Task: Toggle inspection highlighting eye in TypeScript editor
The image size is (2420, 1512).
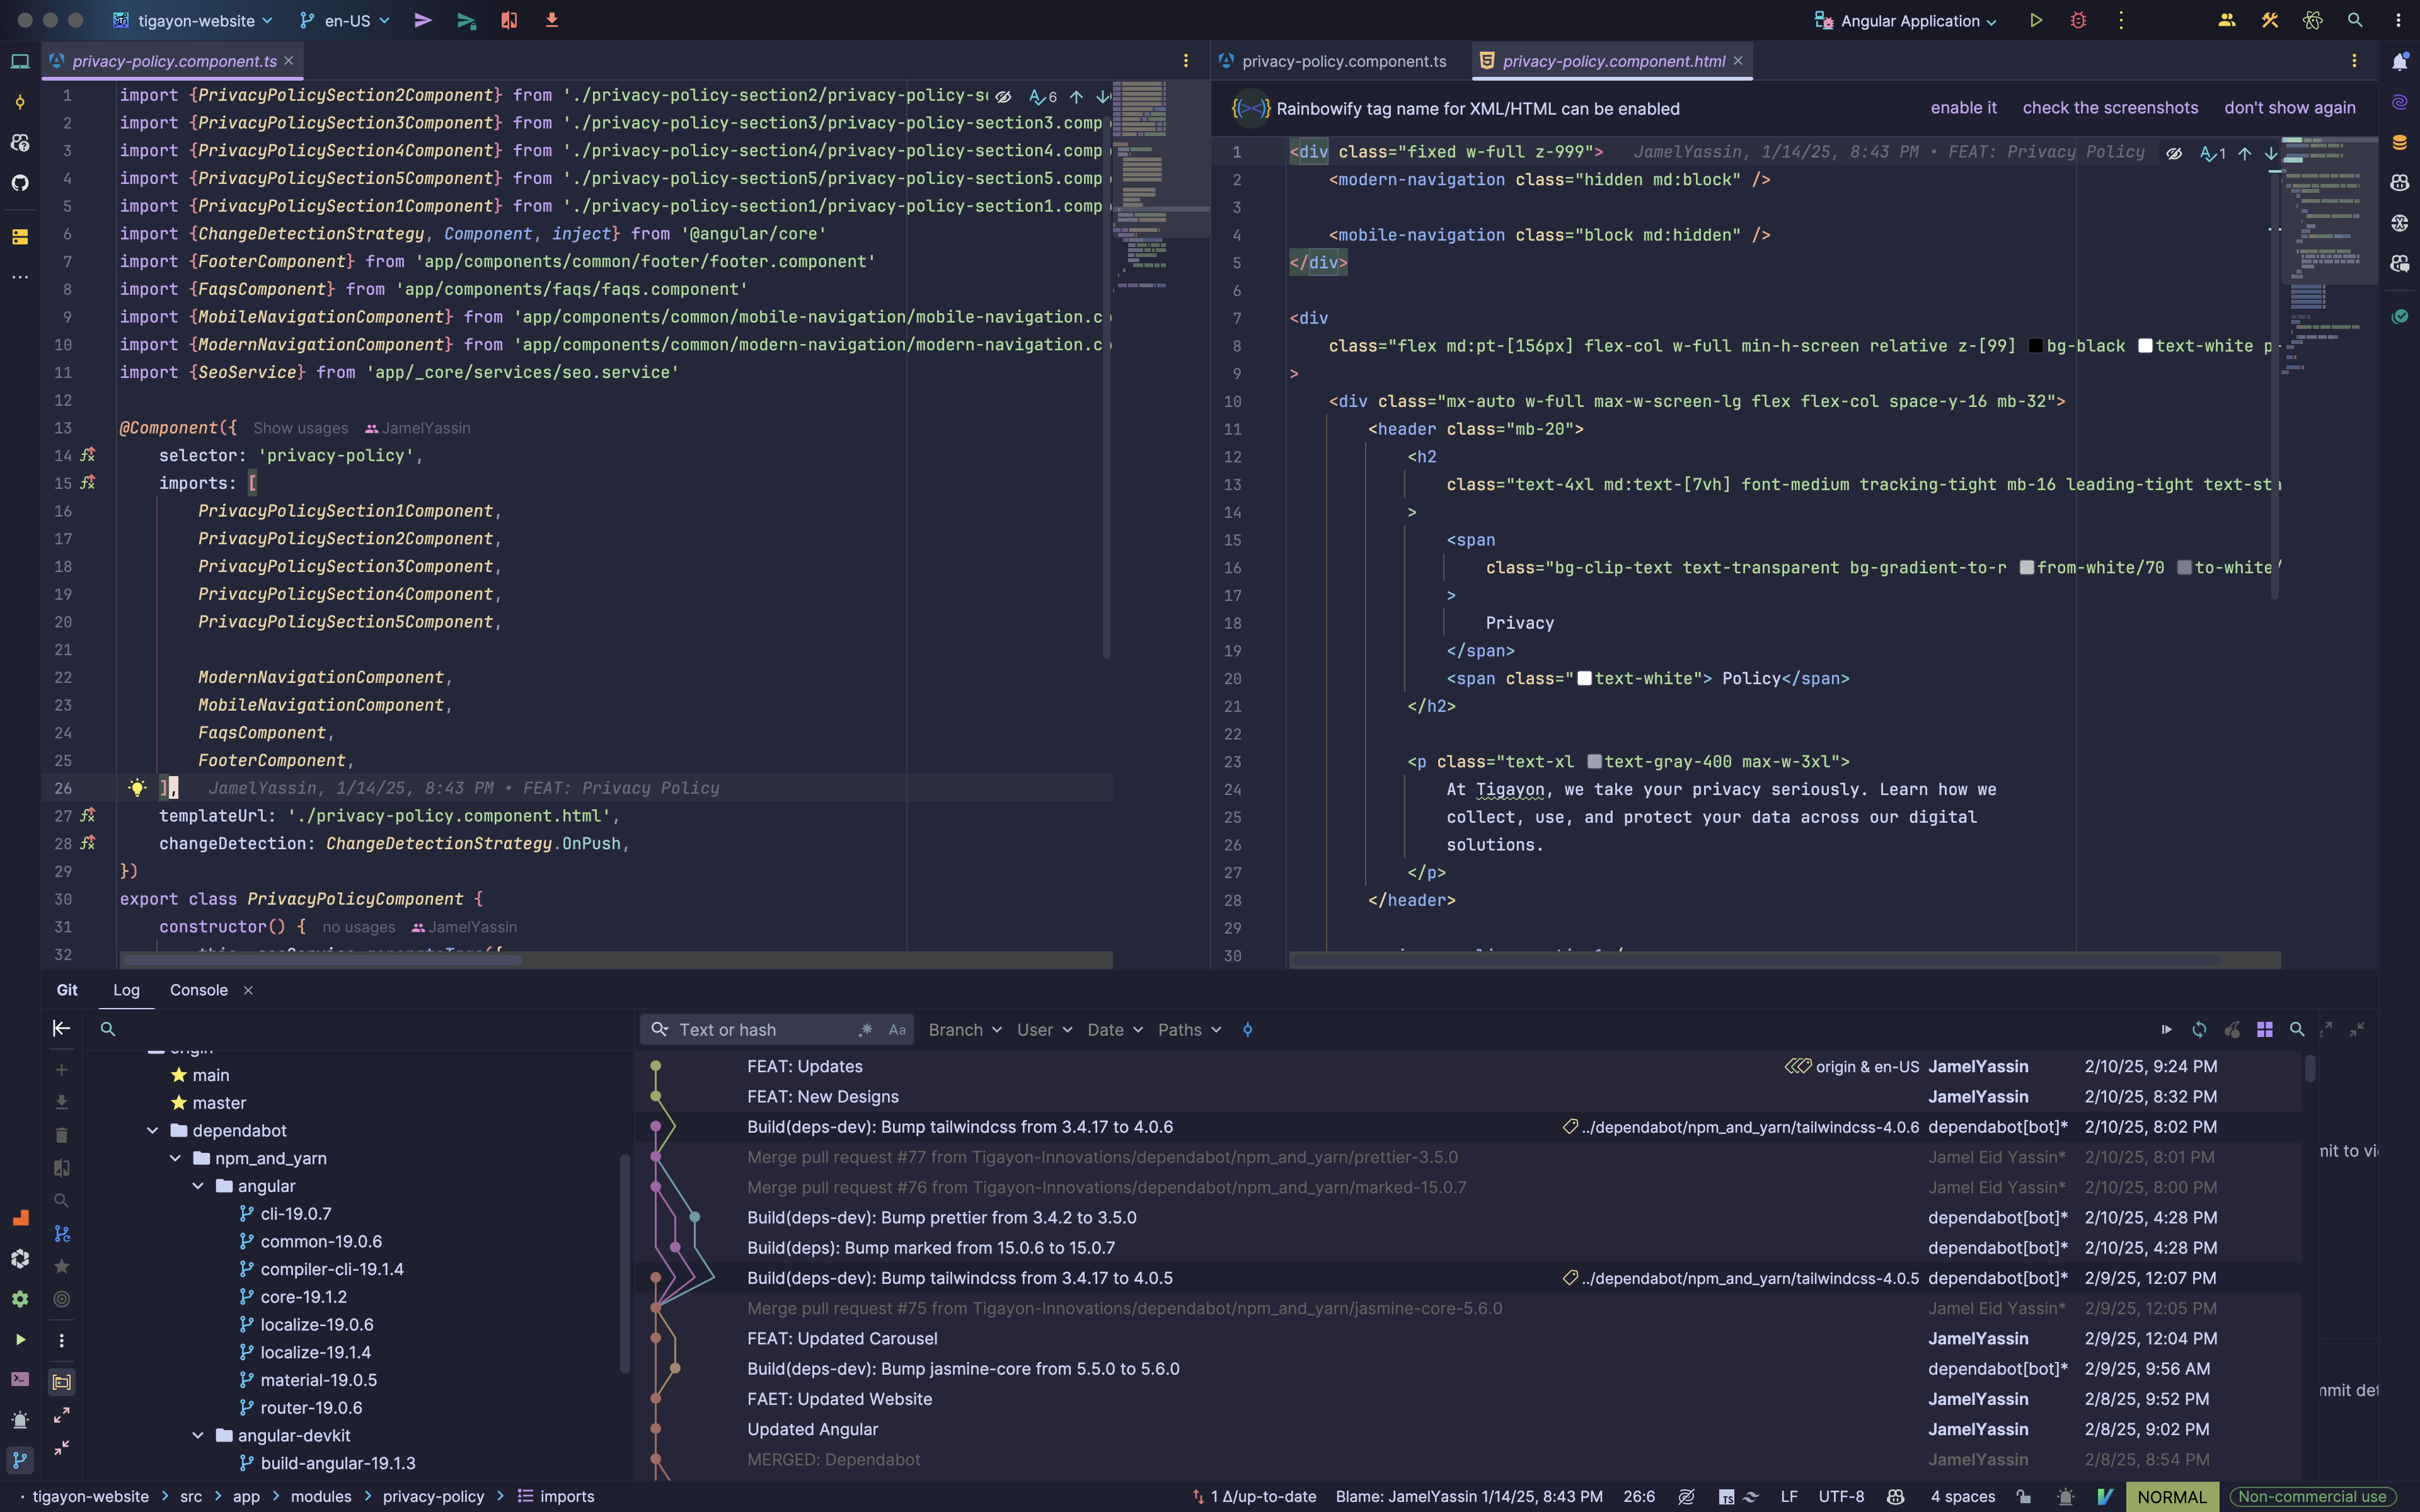Action: tap(1003, 97)
